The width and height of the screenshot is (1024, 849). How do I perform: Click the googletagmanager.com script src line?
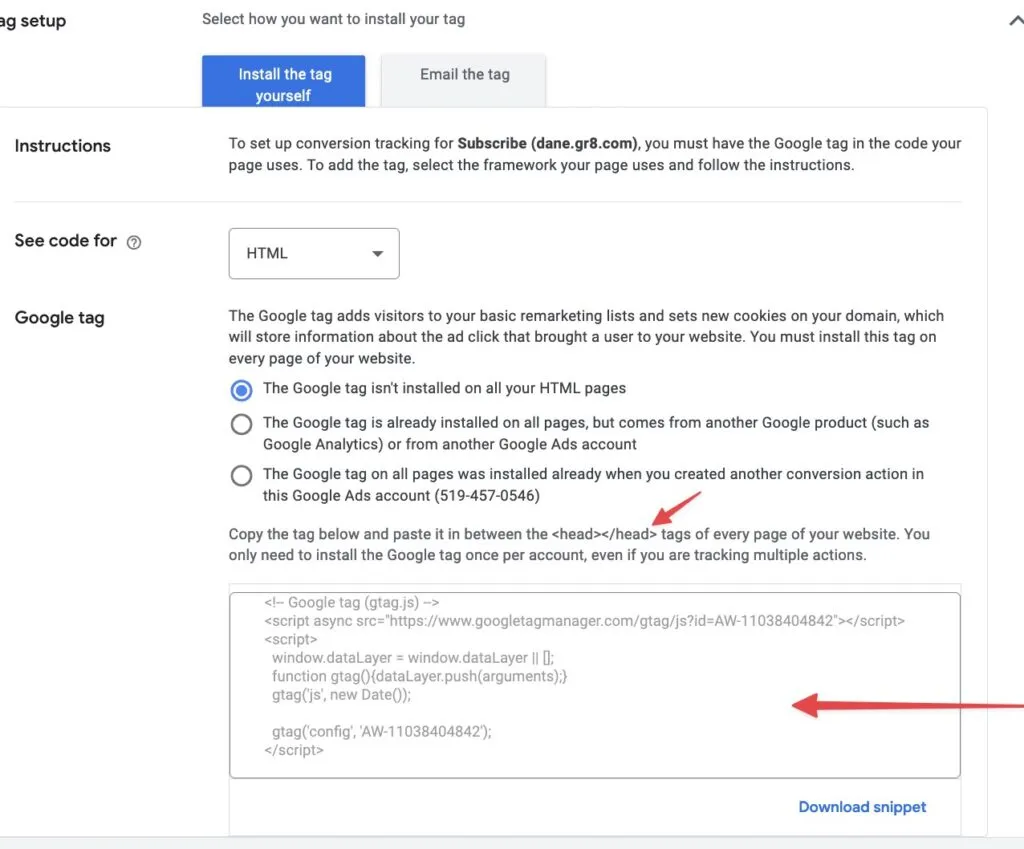[x=584, y=621]
